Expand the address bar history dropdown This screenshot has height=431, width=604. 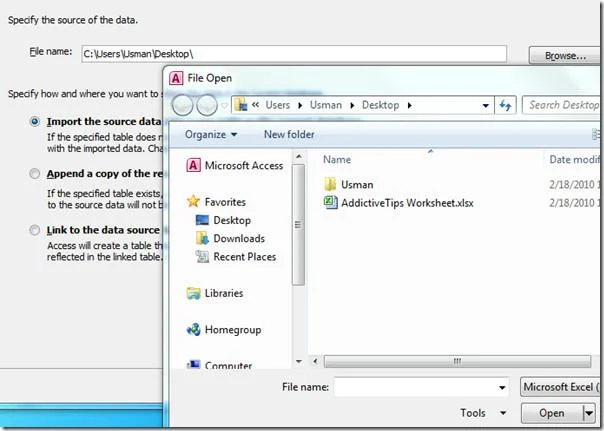tap(485, 105)
